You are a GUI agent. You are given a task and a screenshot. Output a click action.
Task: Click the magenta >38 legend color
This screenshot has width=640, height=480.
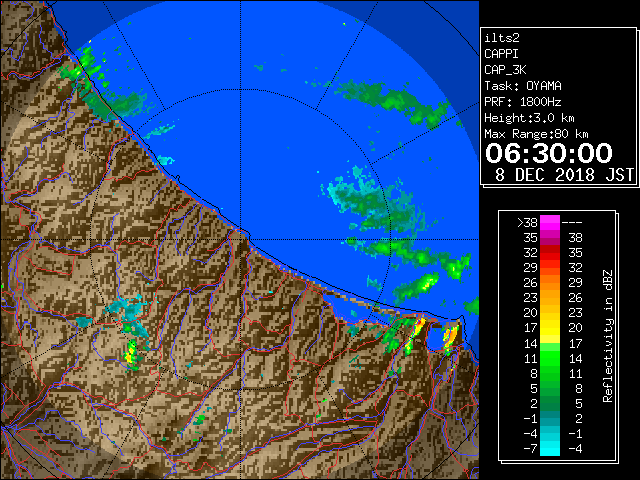click(550, 223)
